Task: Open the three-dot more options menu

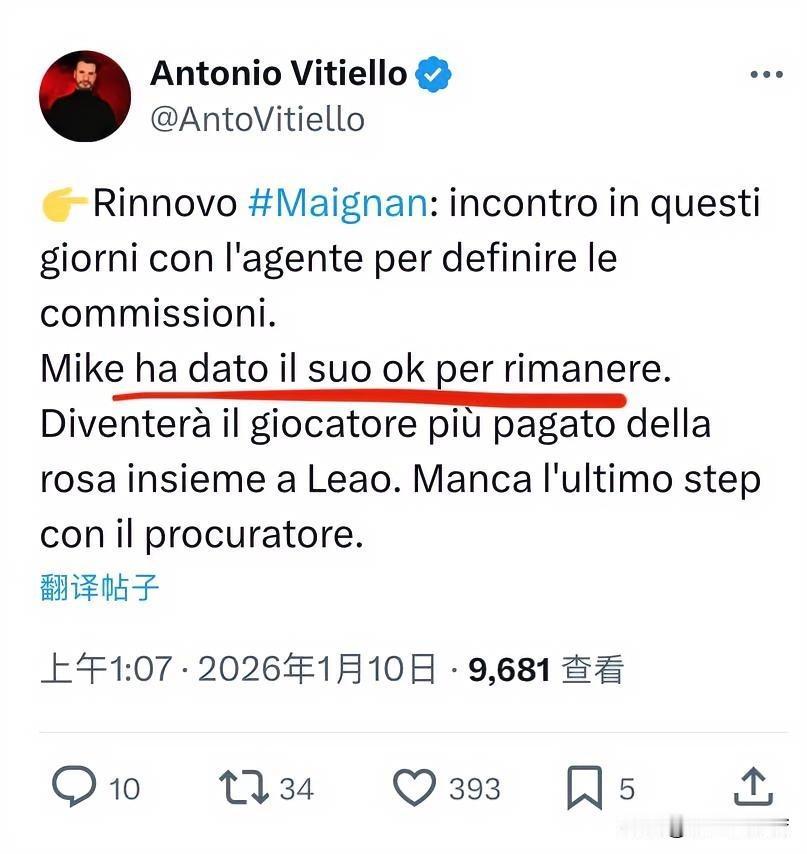Action: tap(766, 74)
